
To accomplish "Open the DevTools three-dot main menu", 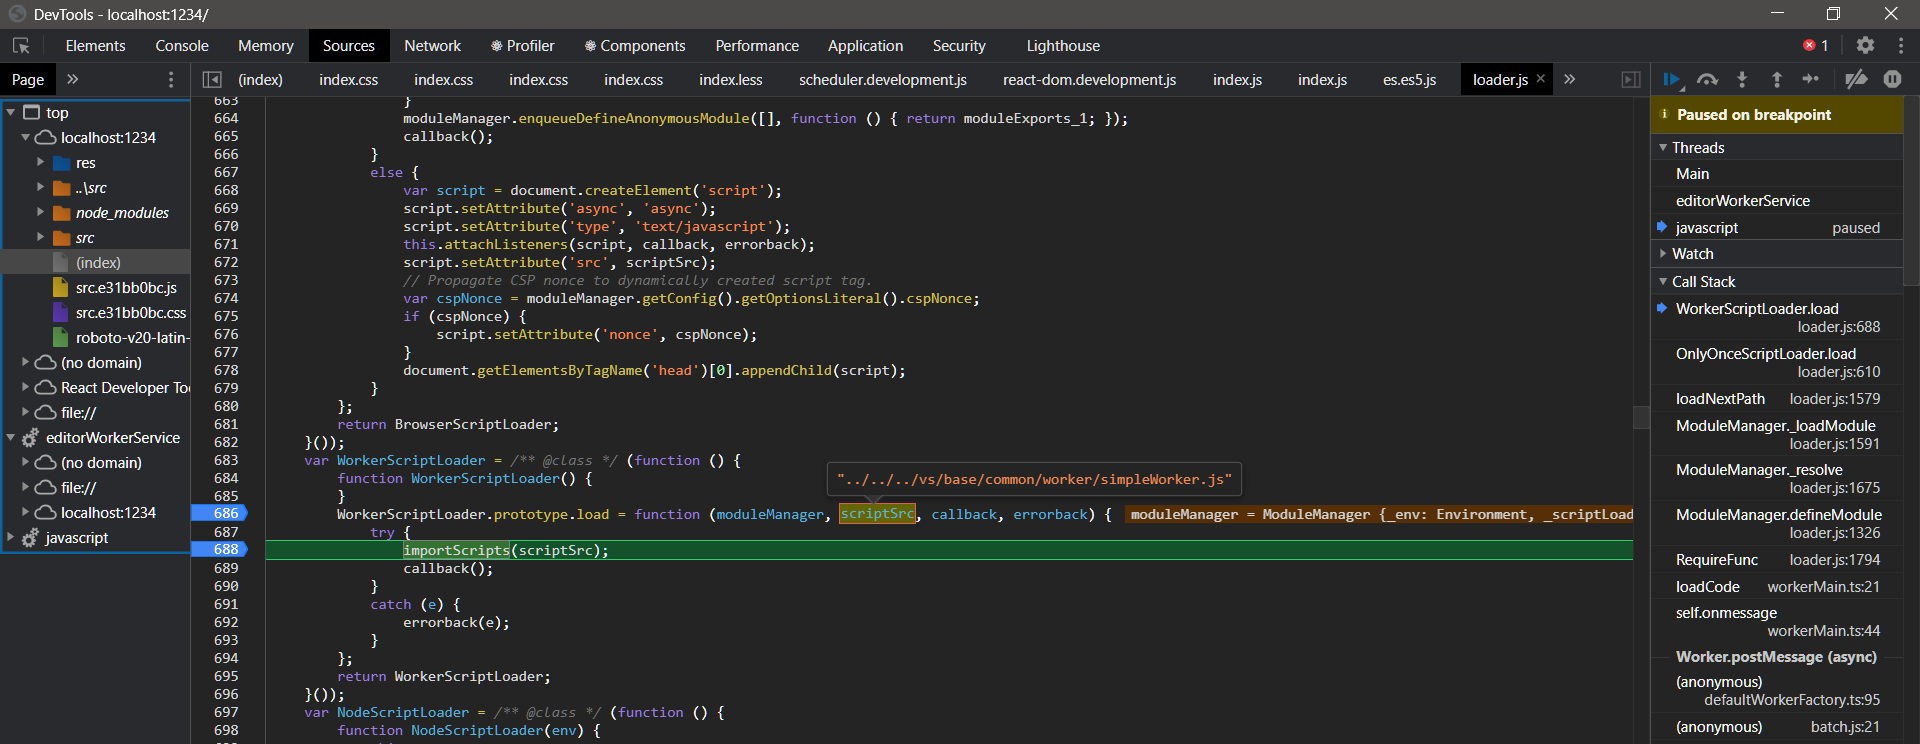I will coord(1900,46).
